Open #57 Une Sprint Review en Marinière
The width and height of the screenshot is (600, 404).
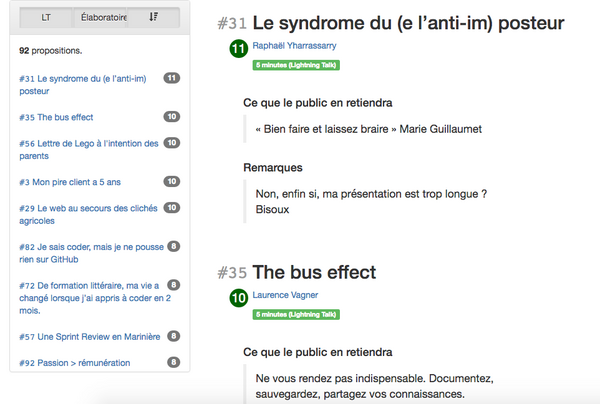pyautogui.click(x=90, y=337)
